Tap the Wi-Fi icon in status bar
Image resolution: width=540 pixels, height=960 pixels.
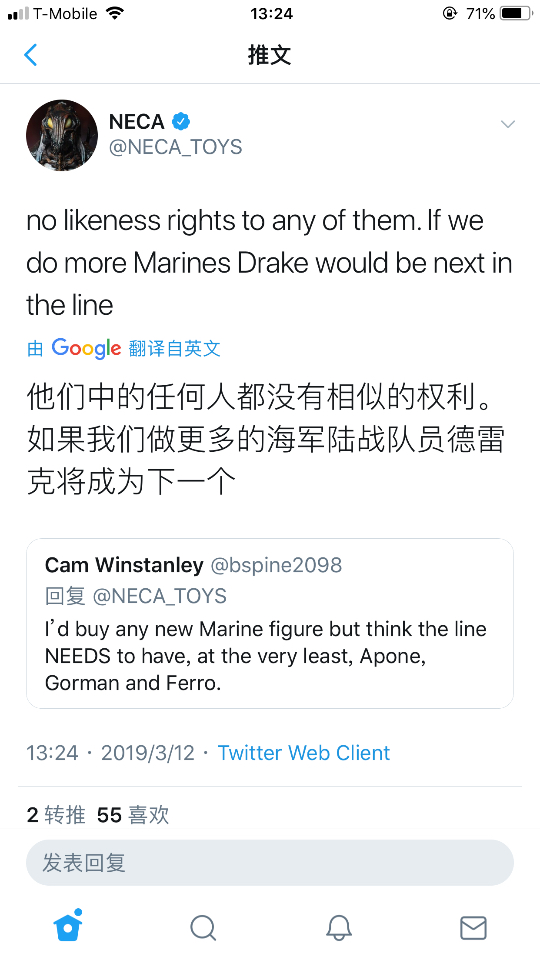[114, 13]
